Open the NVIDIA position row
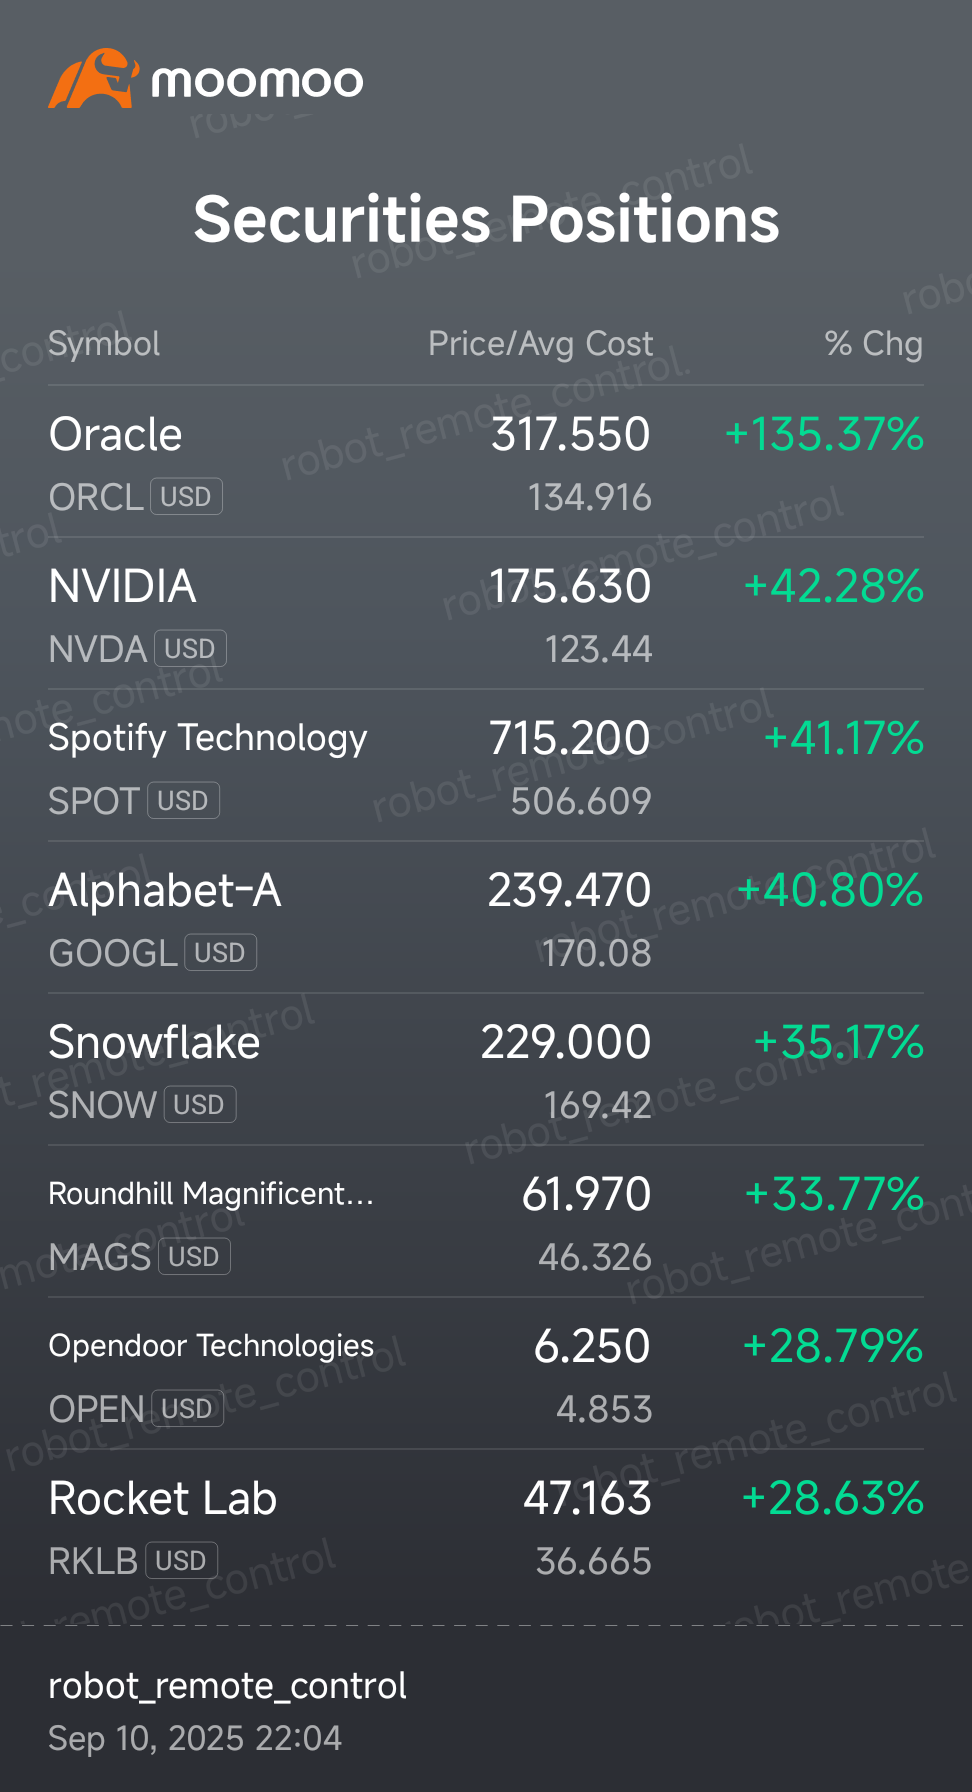 [x=486, y=614]
